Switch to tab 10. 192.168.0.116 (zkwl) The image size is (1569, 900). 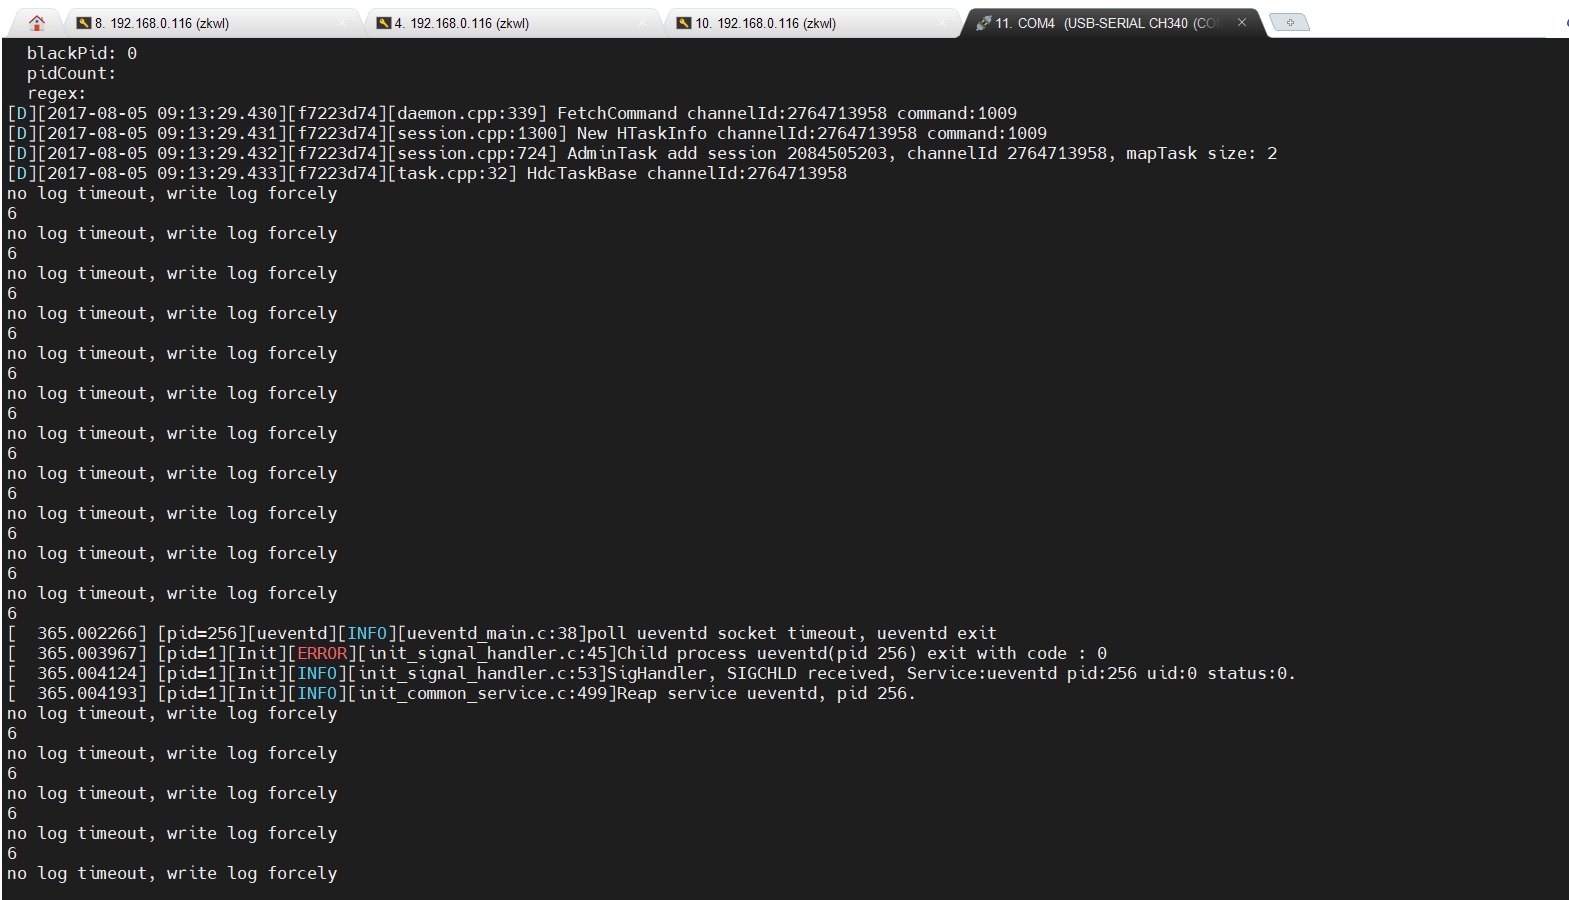pyautogui.click(x=813, y=23)
